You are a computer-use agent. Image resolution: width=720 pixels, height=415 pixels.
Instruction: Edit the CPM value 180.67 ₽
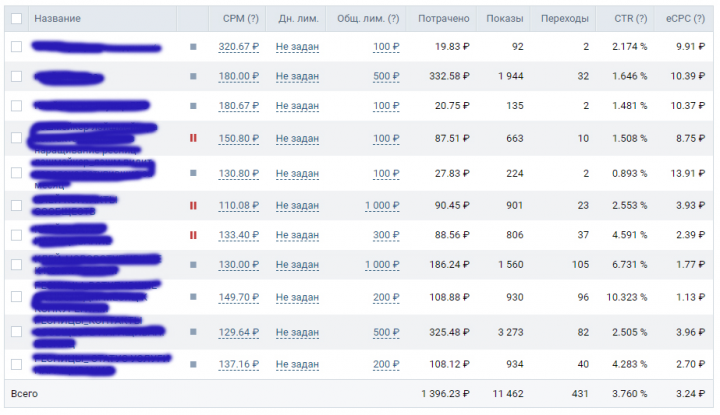coord(239,106)
